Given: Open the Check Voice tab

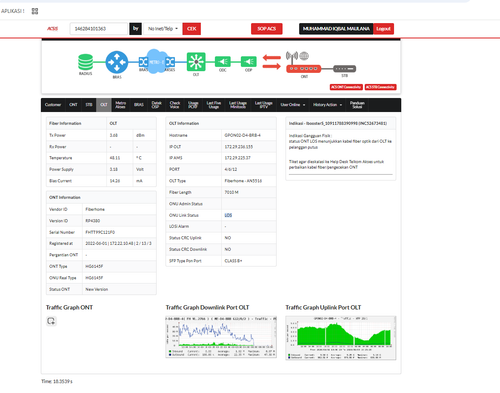Looking at the screenshot, I should pyautogui.click(x=175, y=105).
